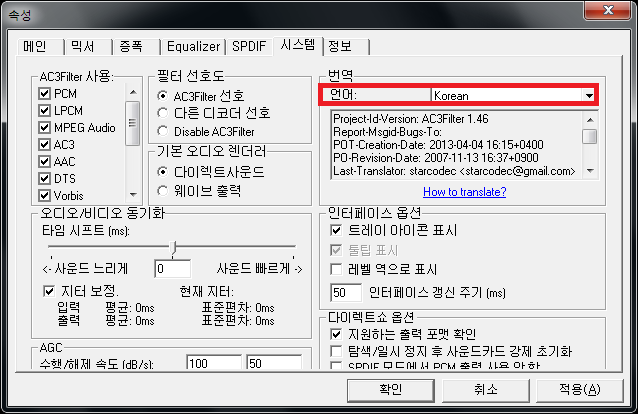638x414 pixels.
Task: Open the 정보 tab
Action: pyautogui.click(x=347, y=46)
